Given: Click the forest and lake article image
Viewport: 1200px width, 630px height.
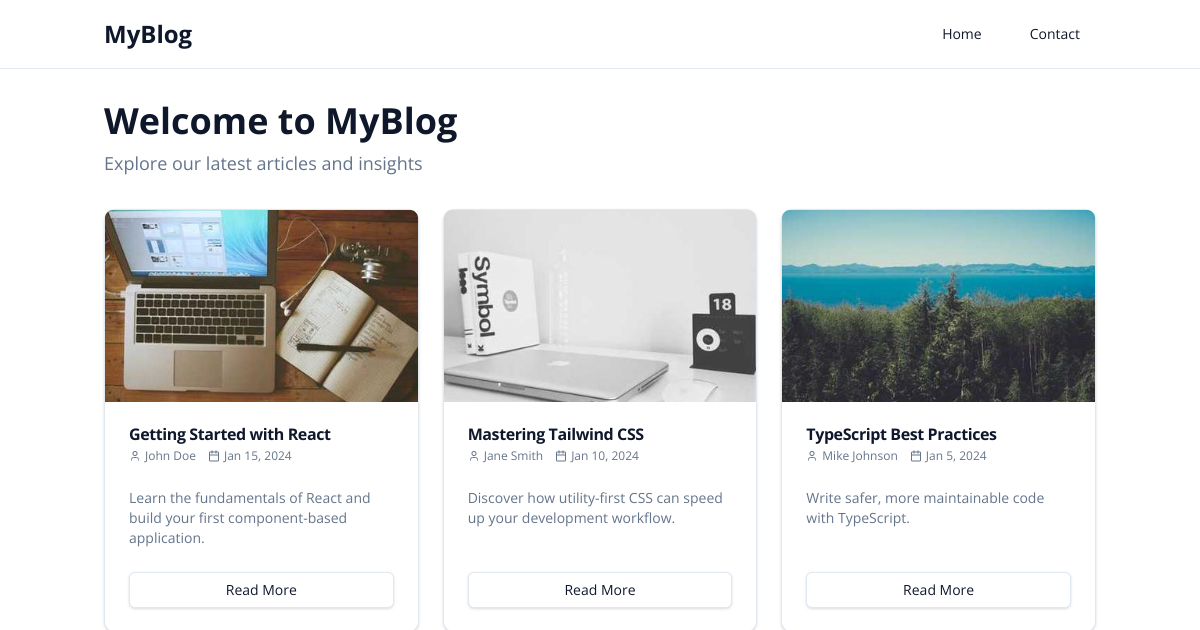Looking at the screenshot, I should 938,306.
